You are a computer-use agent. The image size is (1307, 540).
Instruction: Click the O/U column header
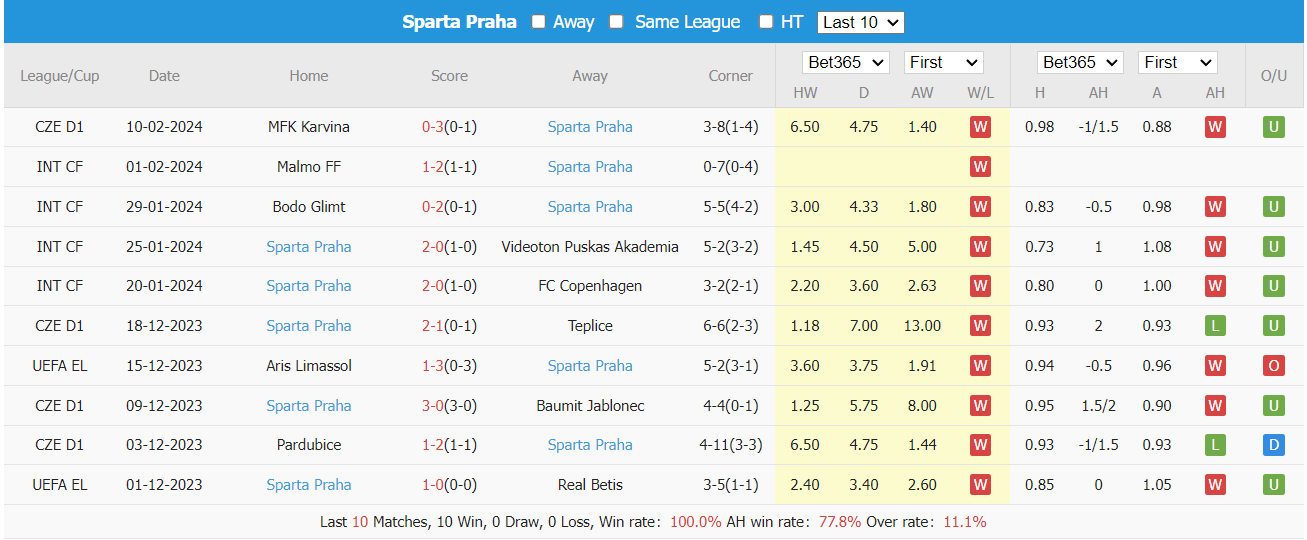[x=1273, y=76]
